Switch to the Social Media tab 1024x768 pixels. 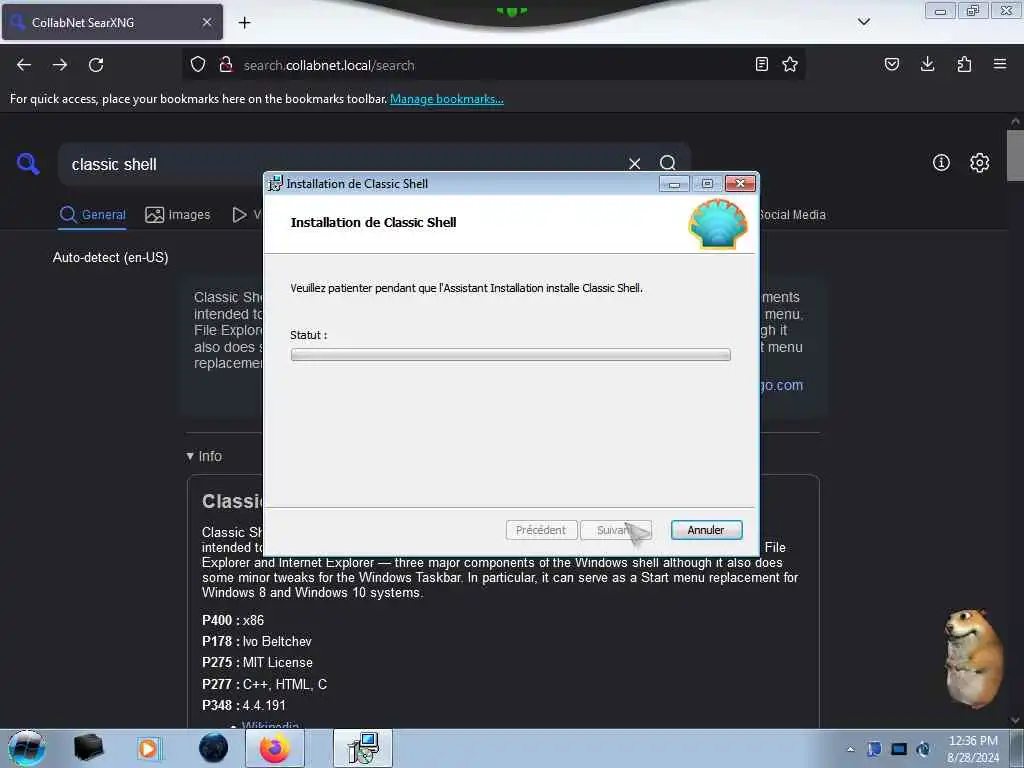(x=792, y=215)
